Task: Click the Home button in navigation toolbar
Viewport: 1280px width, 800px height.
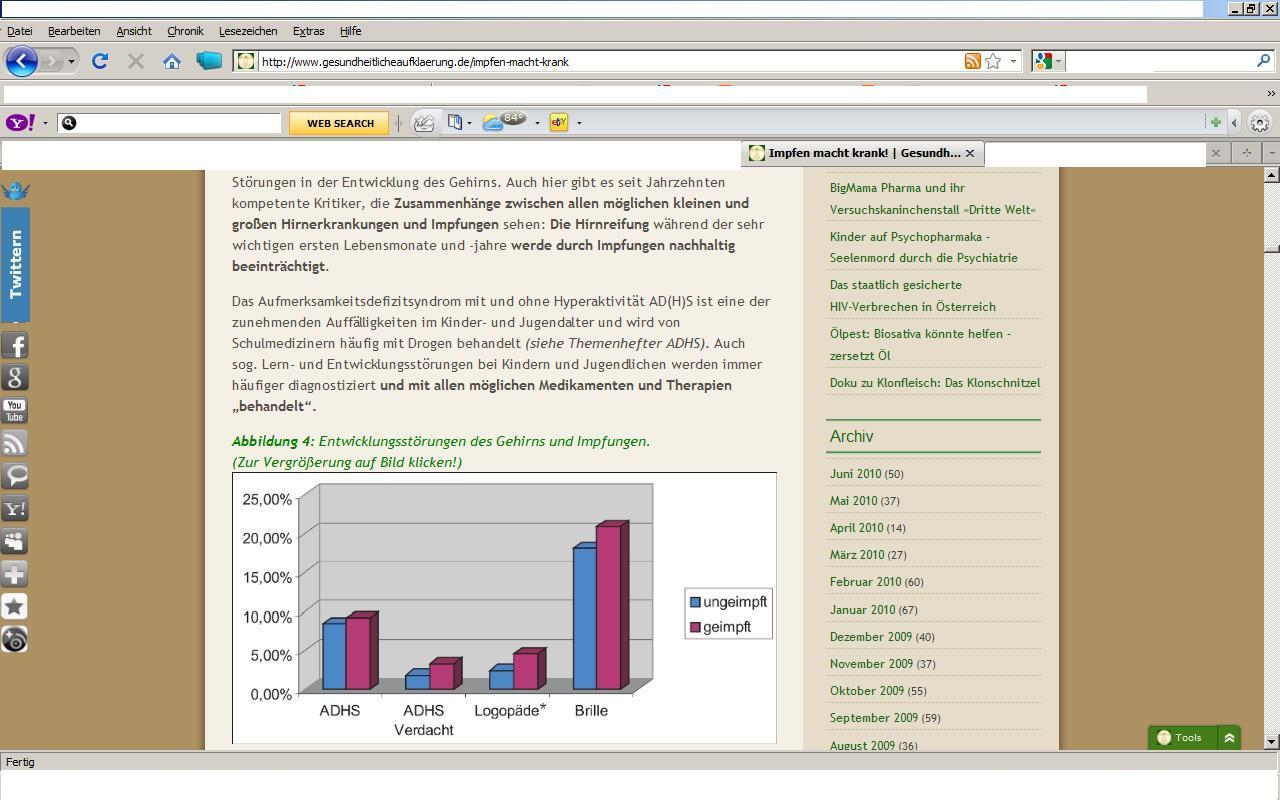Action: click(172, 61)
